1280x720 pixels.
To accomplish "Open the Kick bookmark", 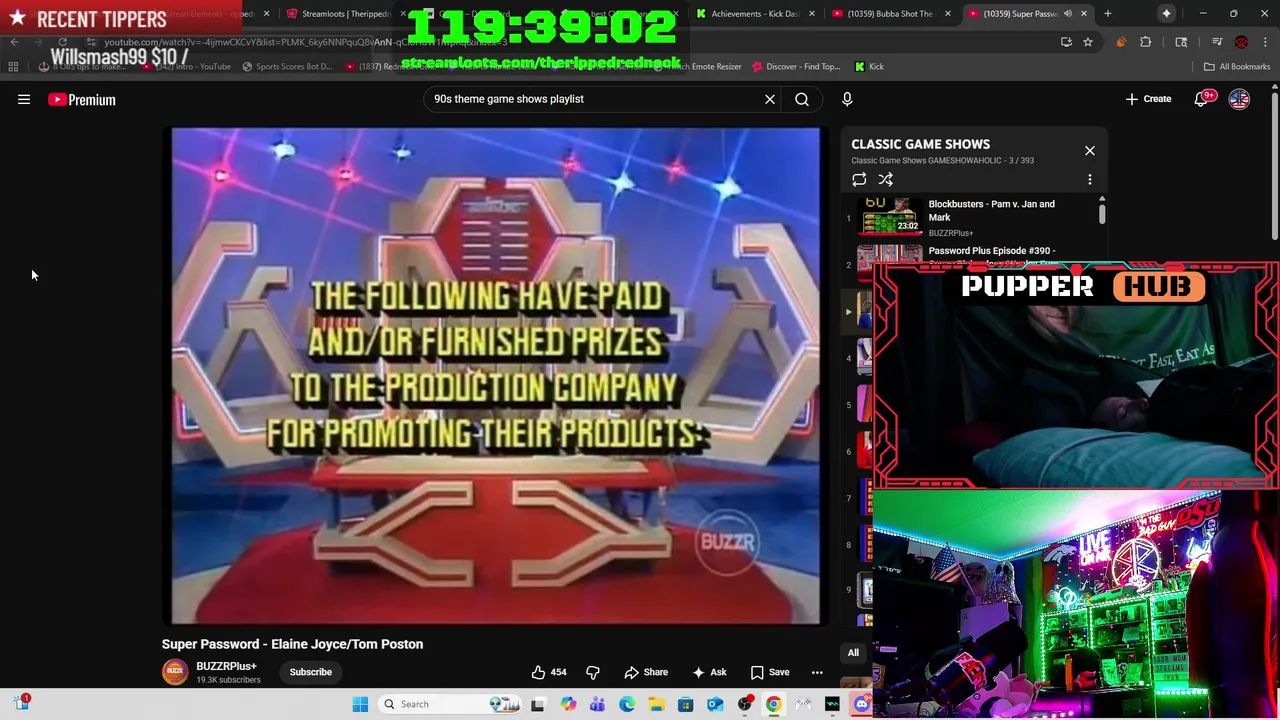I will tap(869, 66).
